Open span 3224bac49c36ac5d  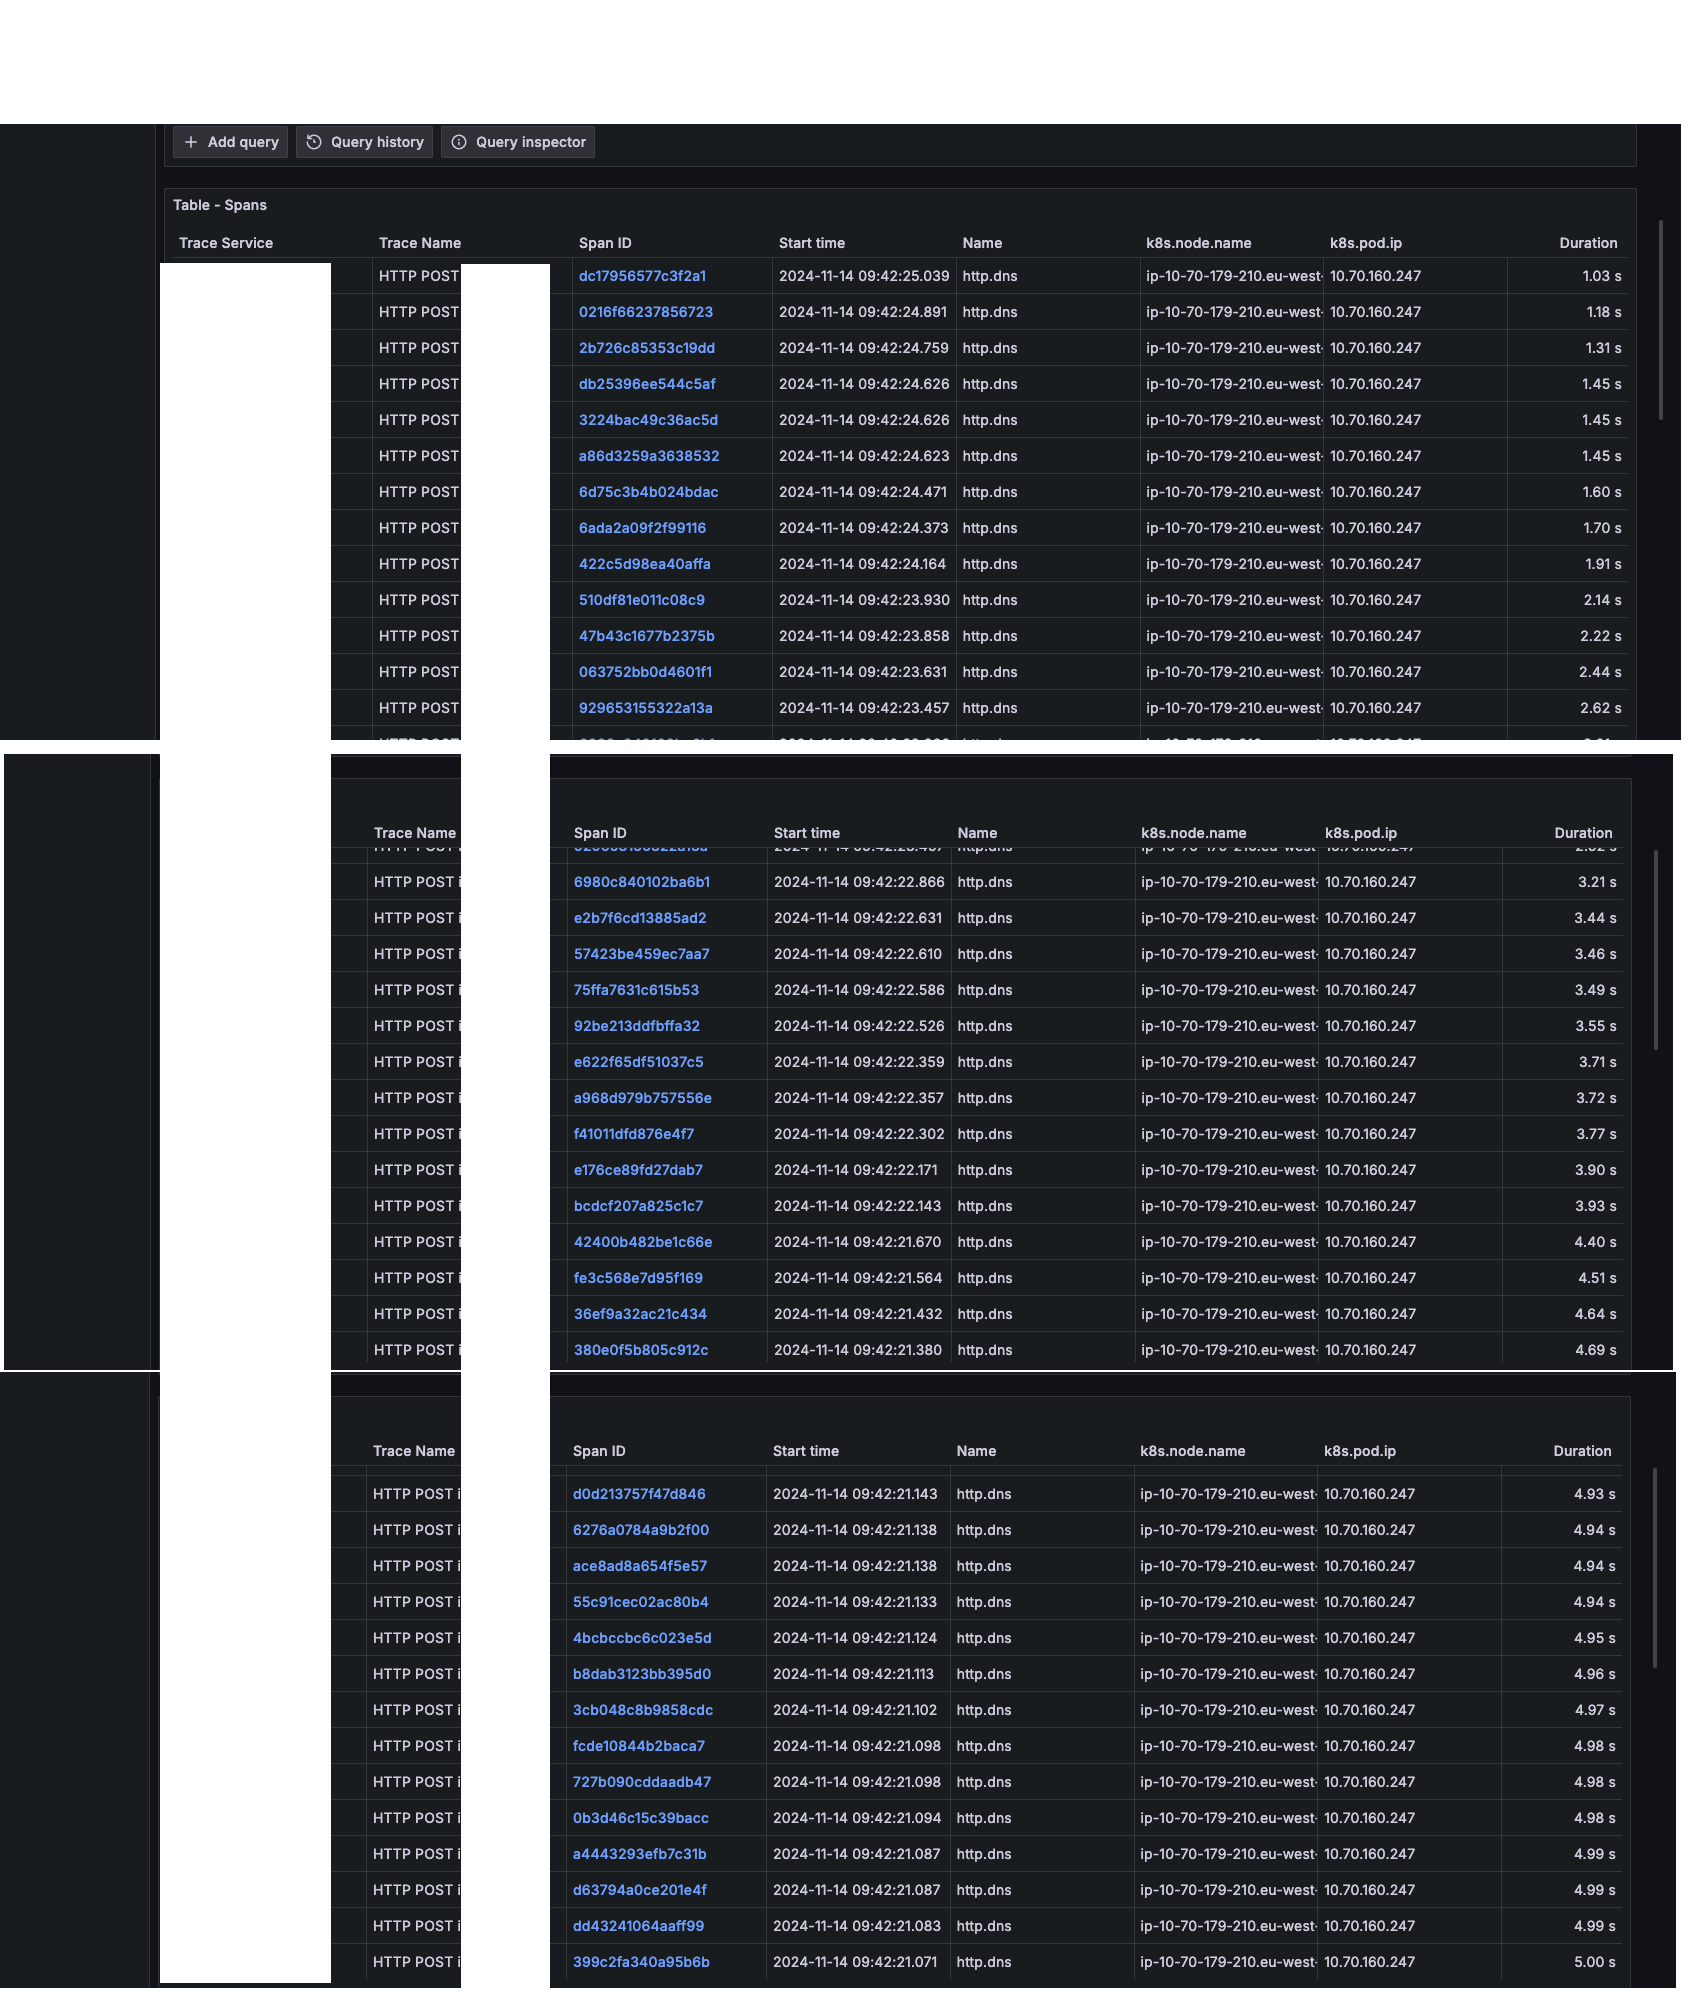click(648, 420)
